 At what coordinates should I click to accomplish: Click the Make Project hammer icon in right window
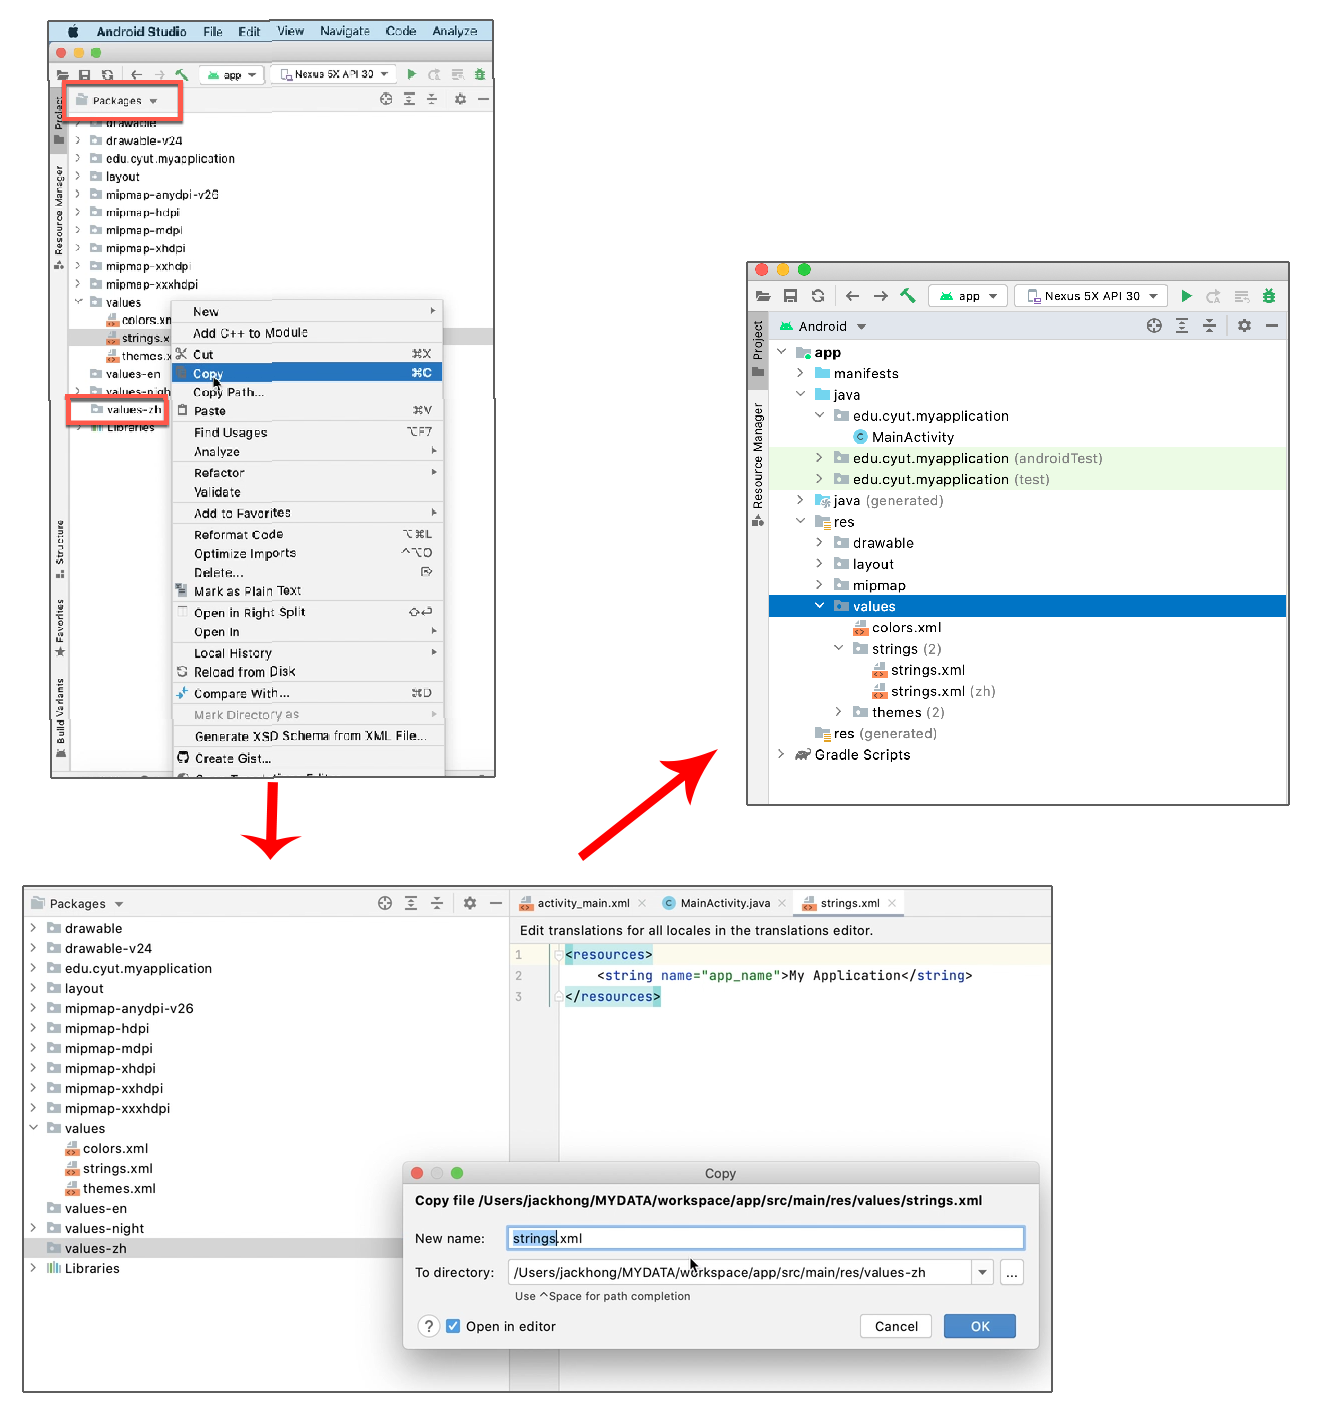[908, 296]
